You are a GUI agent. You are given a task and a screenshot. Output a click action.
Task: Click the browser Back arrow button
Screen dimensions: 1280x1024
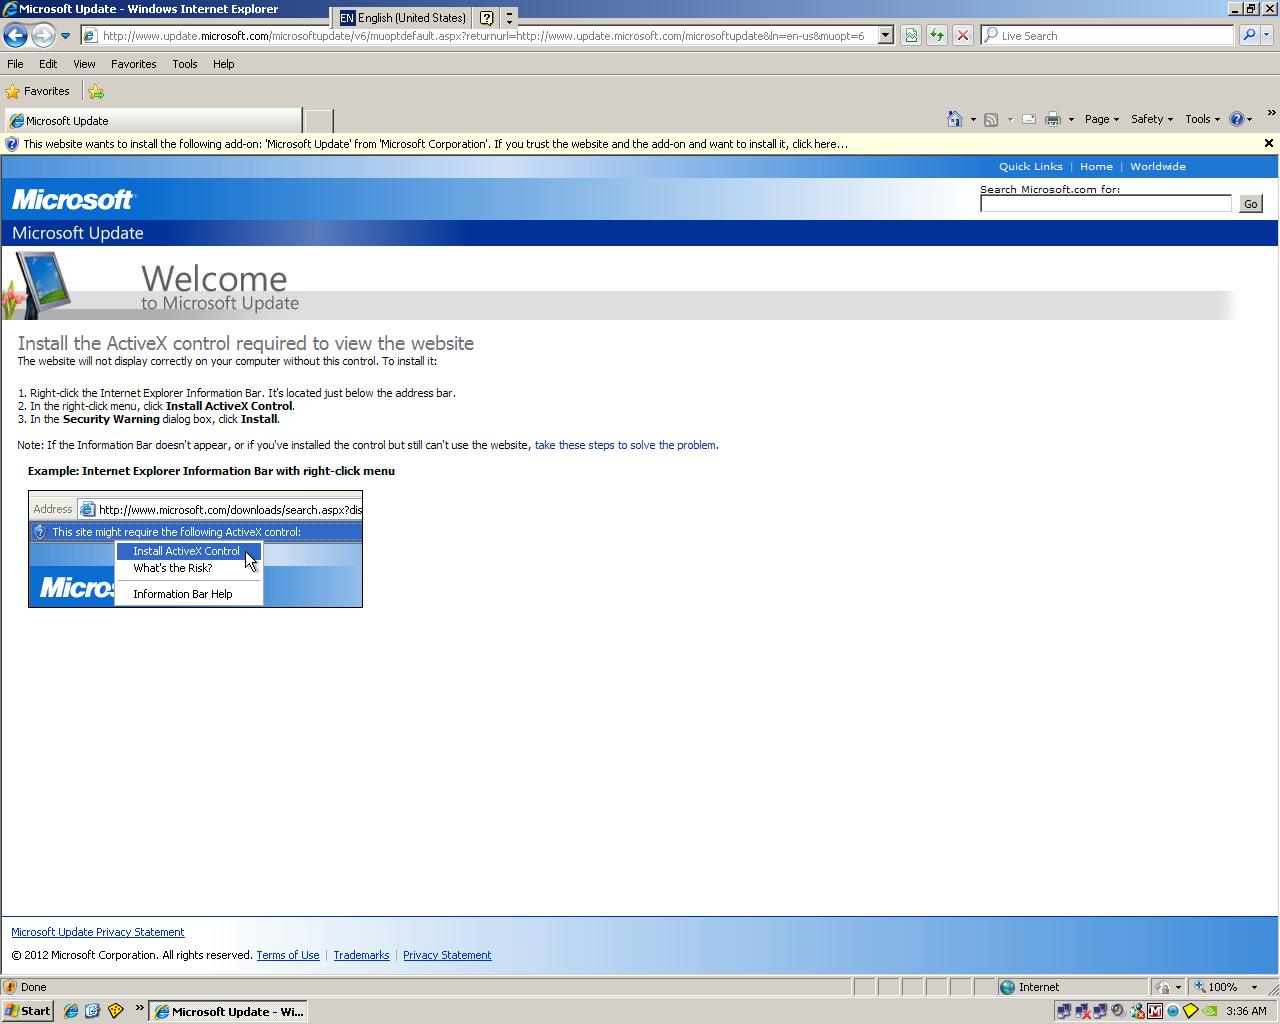[x=15, y=36]
